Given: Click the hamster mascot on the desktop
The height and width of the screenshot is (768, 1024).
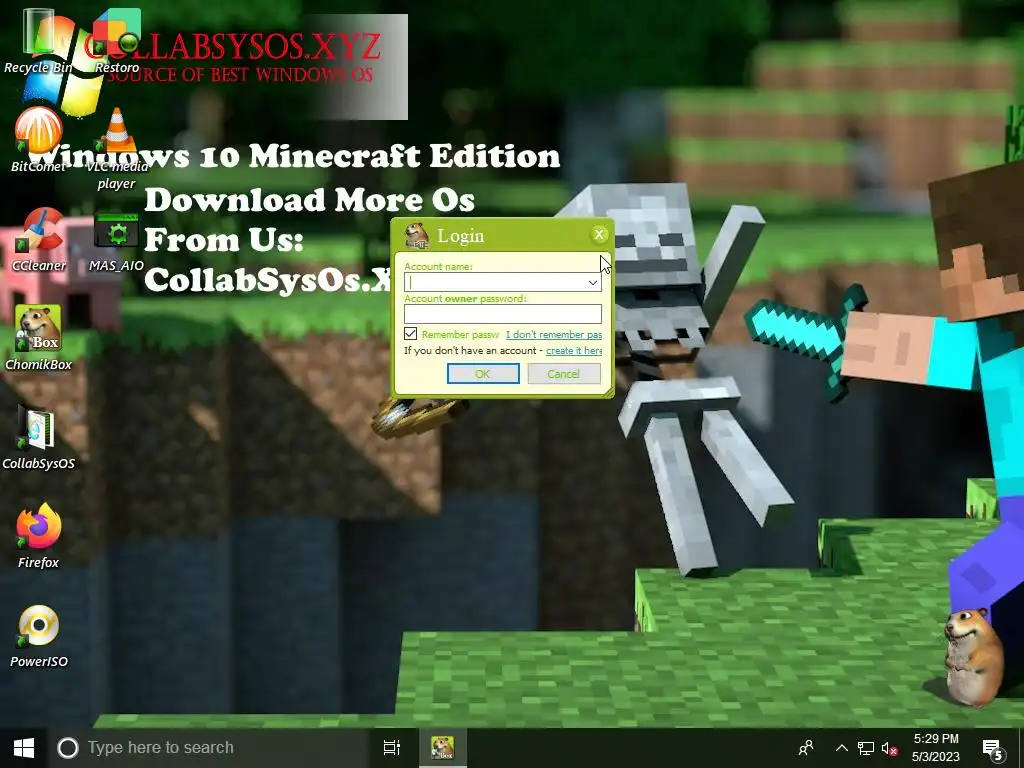Looking at the screenshot, I should (x=972, y=657).
